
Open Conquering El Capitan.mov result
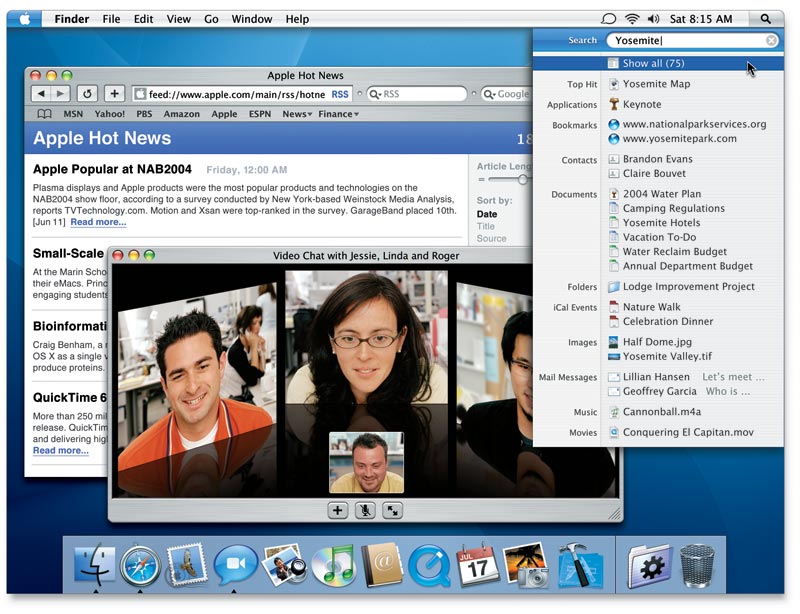(688, 432)
